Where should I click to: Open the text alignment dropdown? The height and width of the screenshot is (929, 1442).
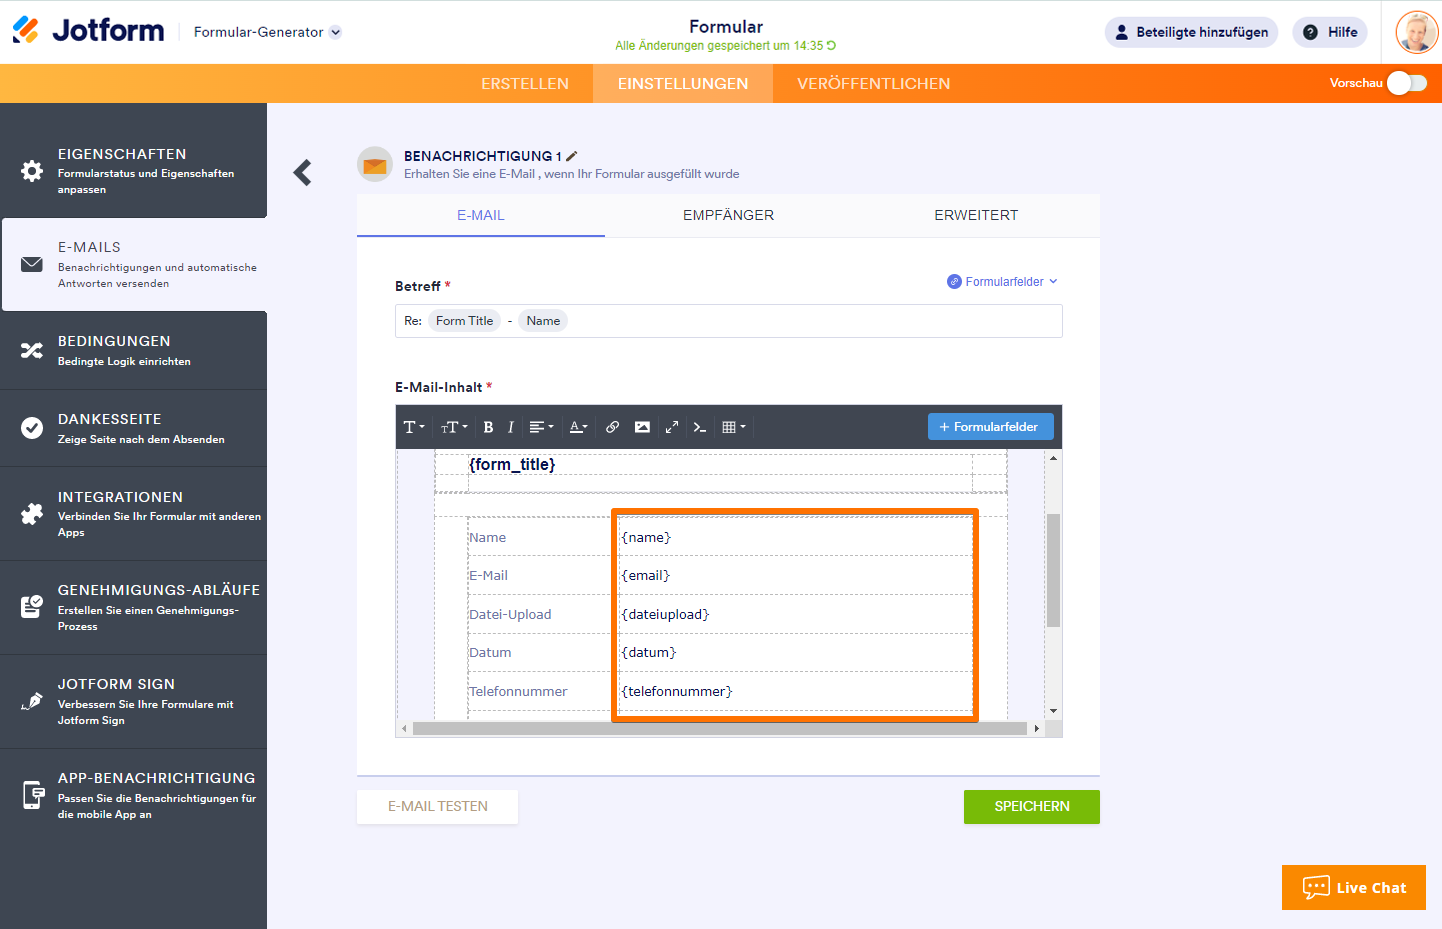541,427
